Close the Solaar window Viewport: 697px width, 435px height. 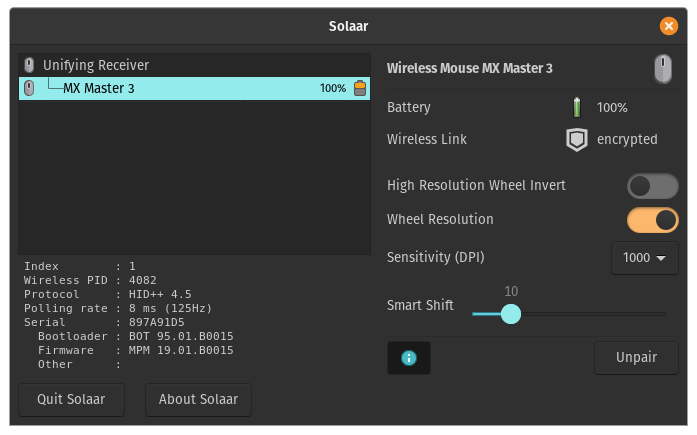(x=669, y=26)
